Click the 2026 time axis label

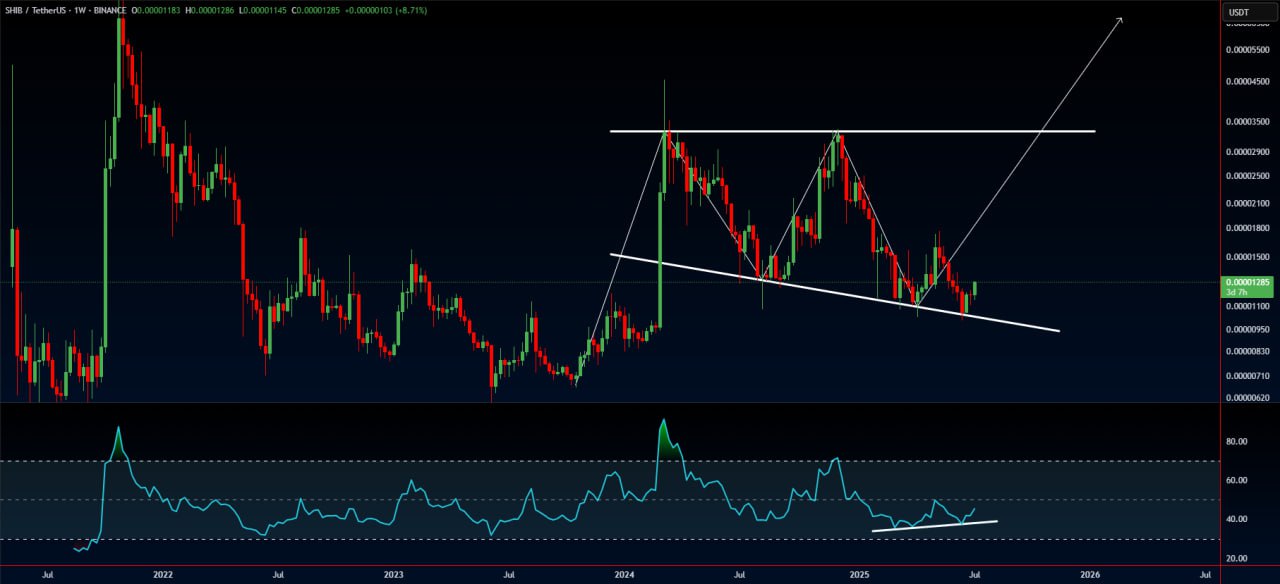click(1090, 575)
